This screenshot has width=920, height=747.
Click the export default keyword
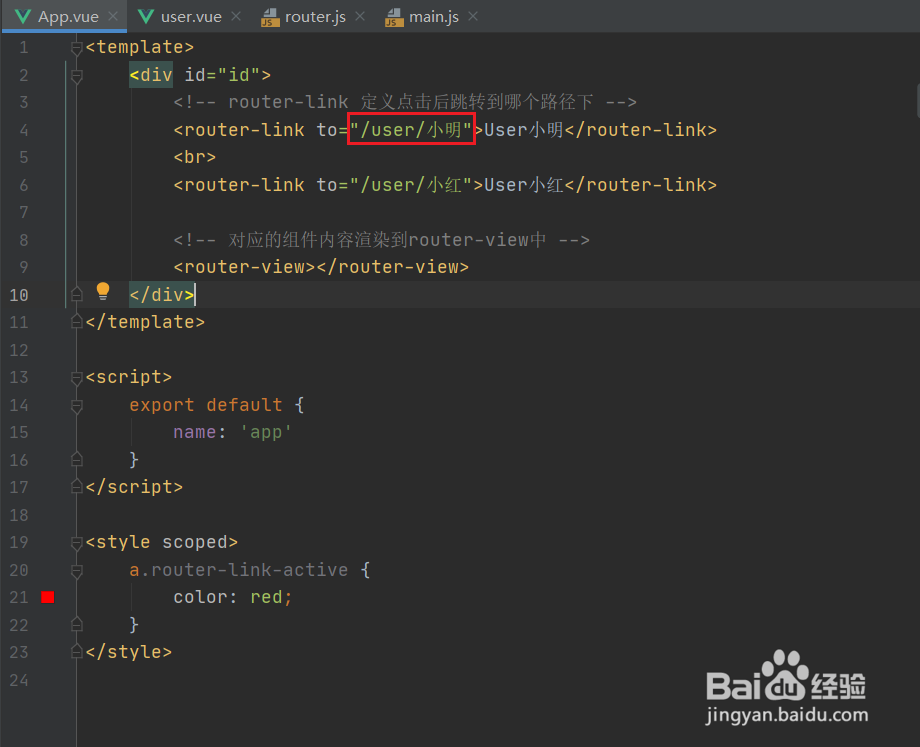coord(205,405)
